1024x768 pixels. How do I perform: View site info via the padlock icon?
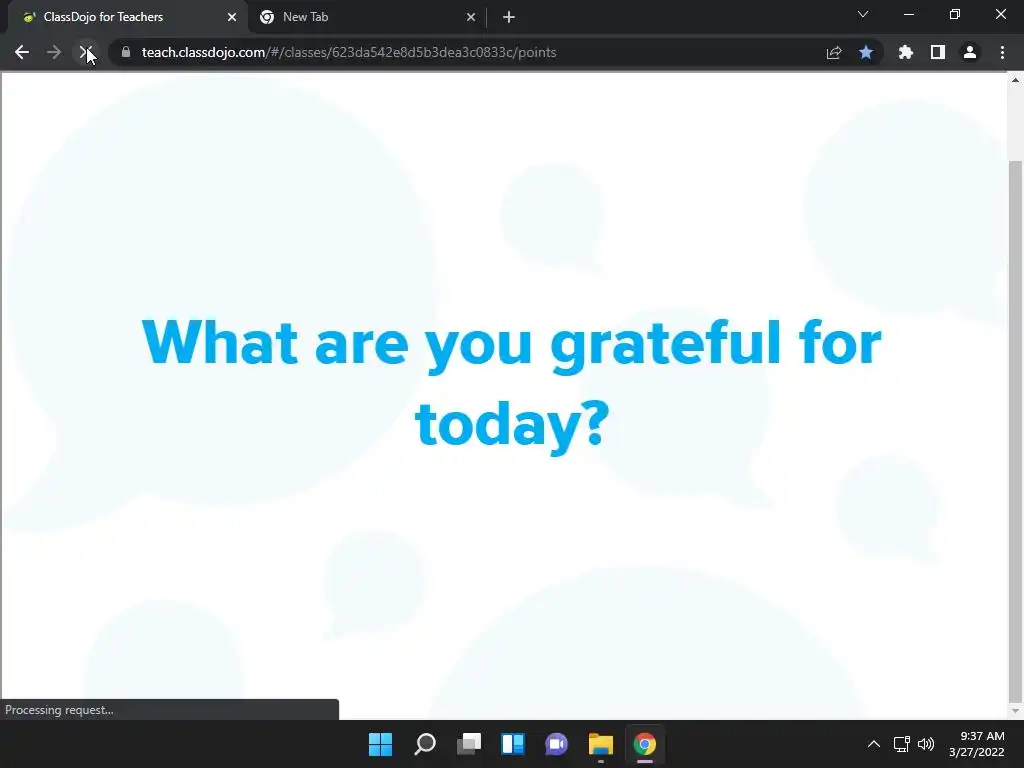[126, 52]
